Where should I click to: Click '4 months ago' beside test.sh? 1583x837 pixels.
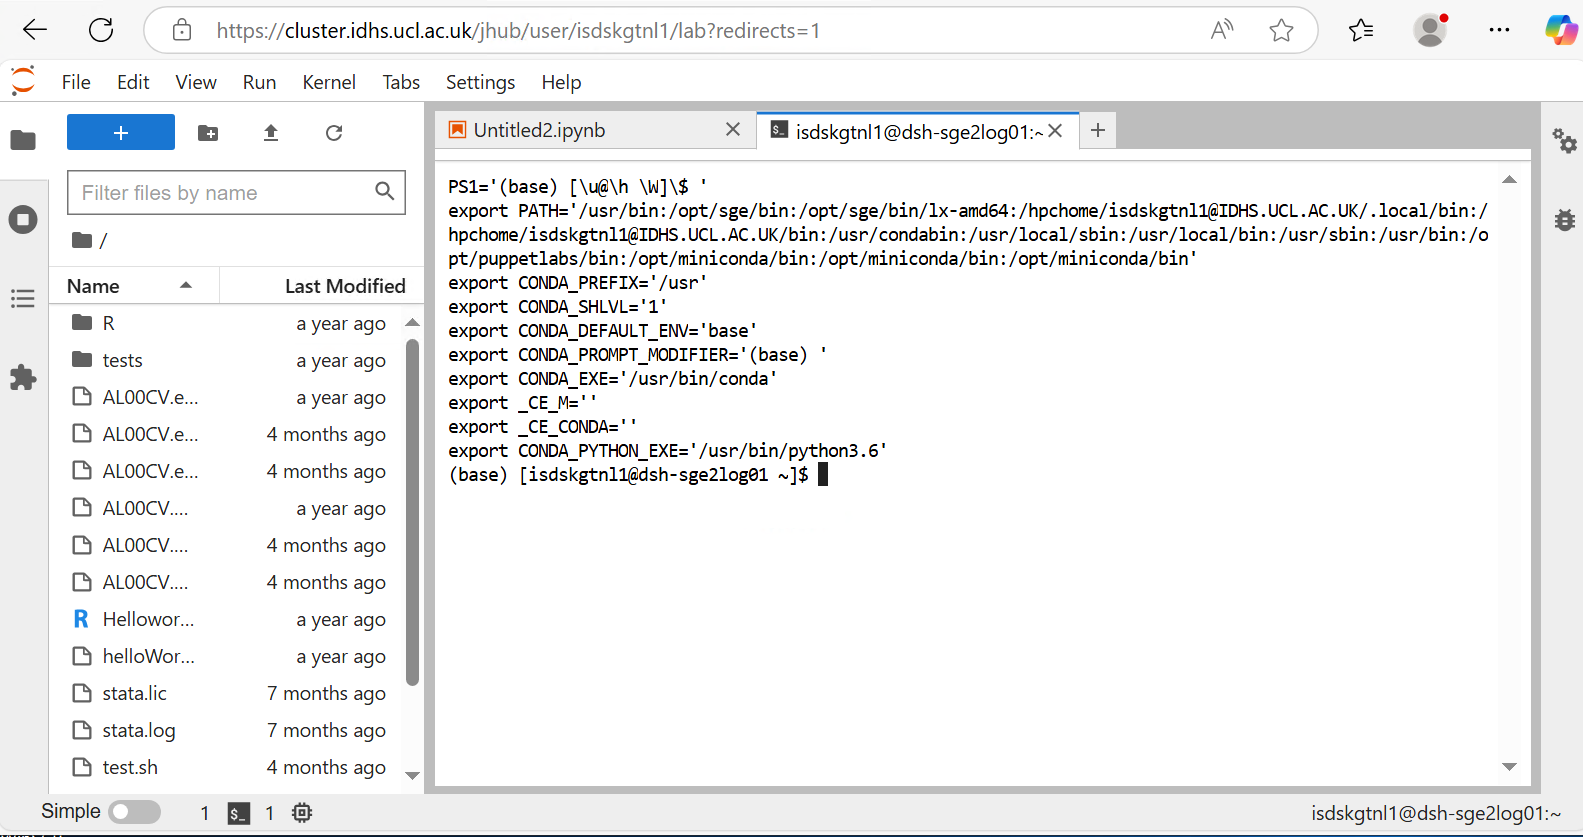click(x=326, y=767)
